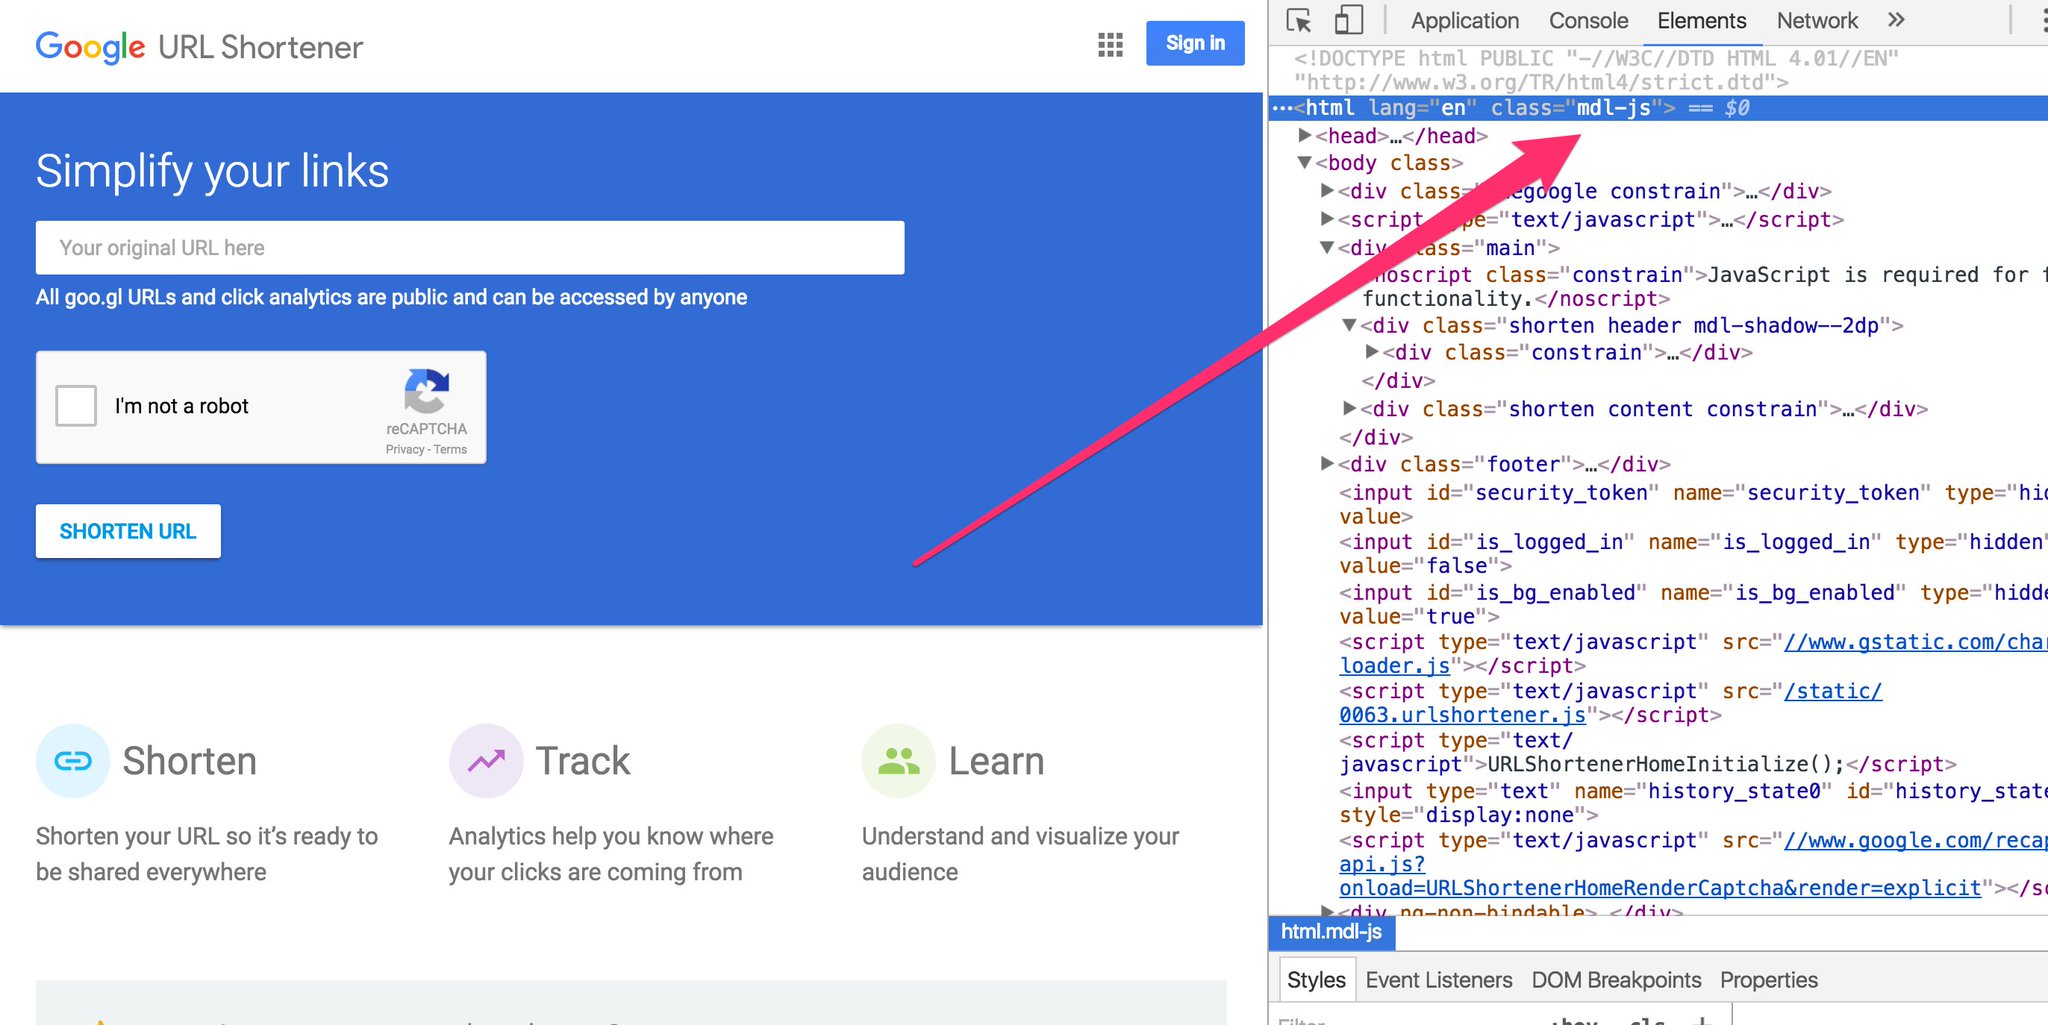Open the Google apps grid icon

(x=1110, y=44)
